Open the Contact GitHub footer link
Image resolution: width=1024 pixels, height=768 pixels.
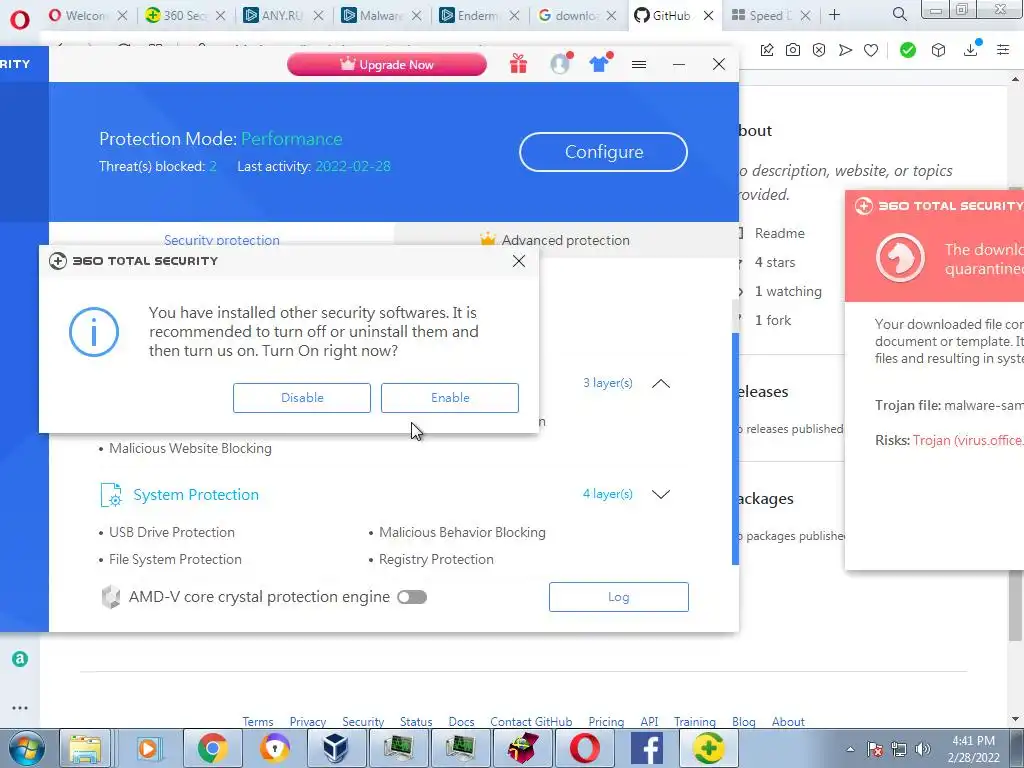531,722
